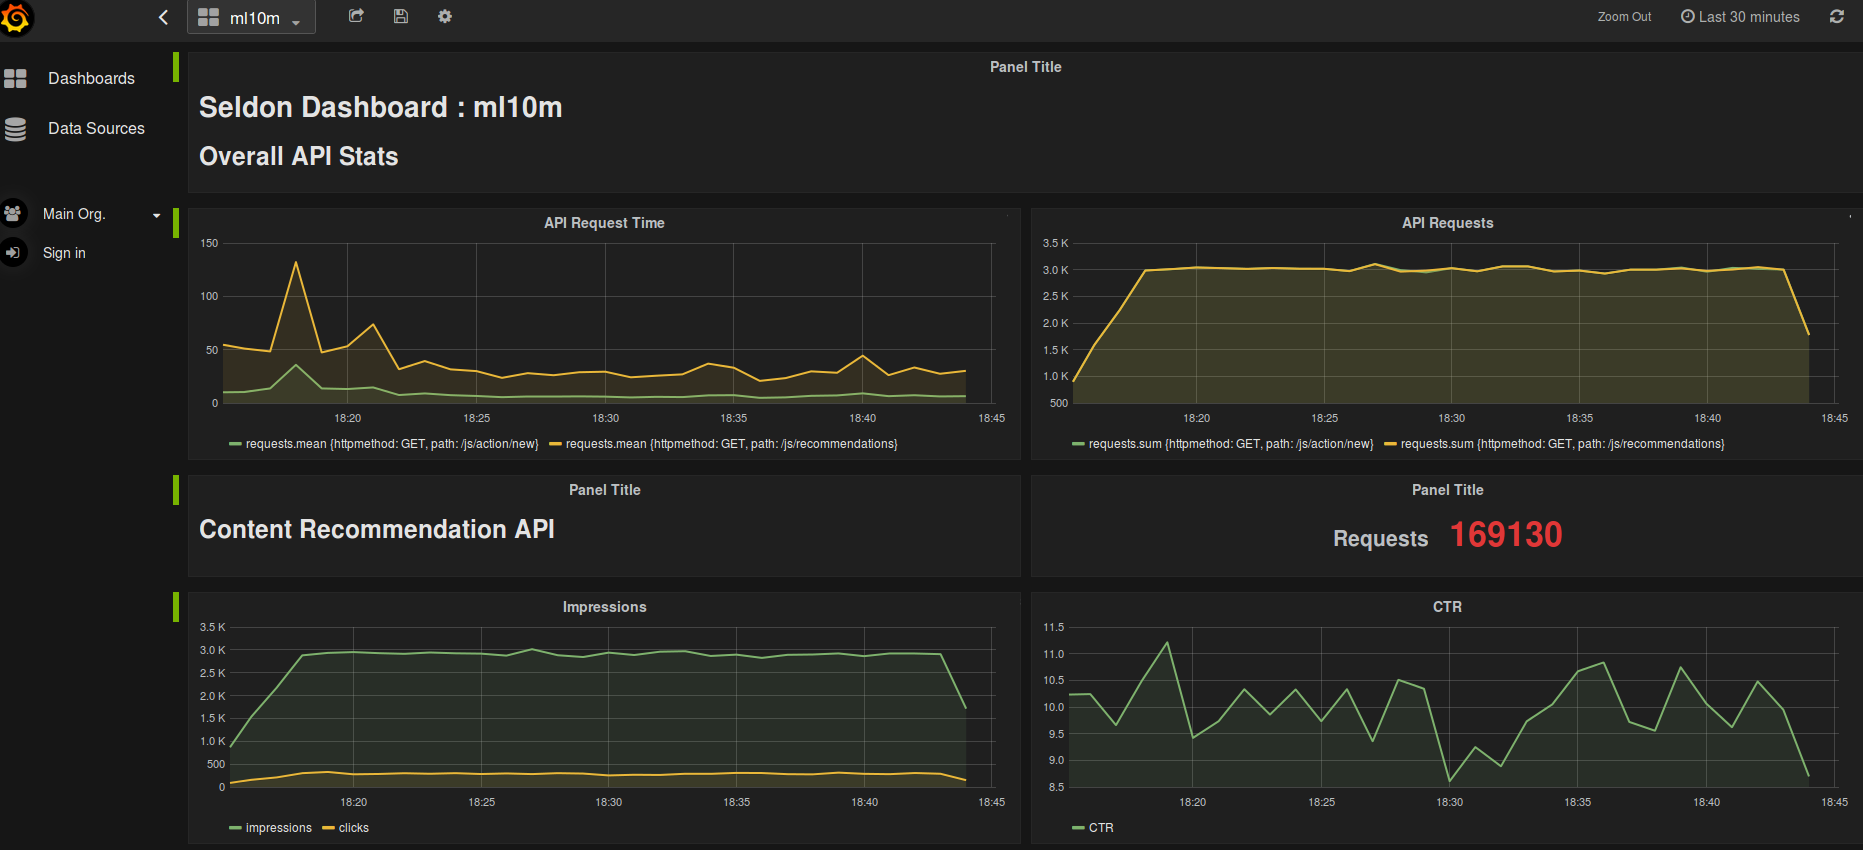Click the Data Sources database icon
Screen dimensions: 1863x850
[15, 129]
